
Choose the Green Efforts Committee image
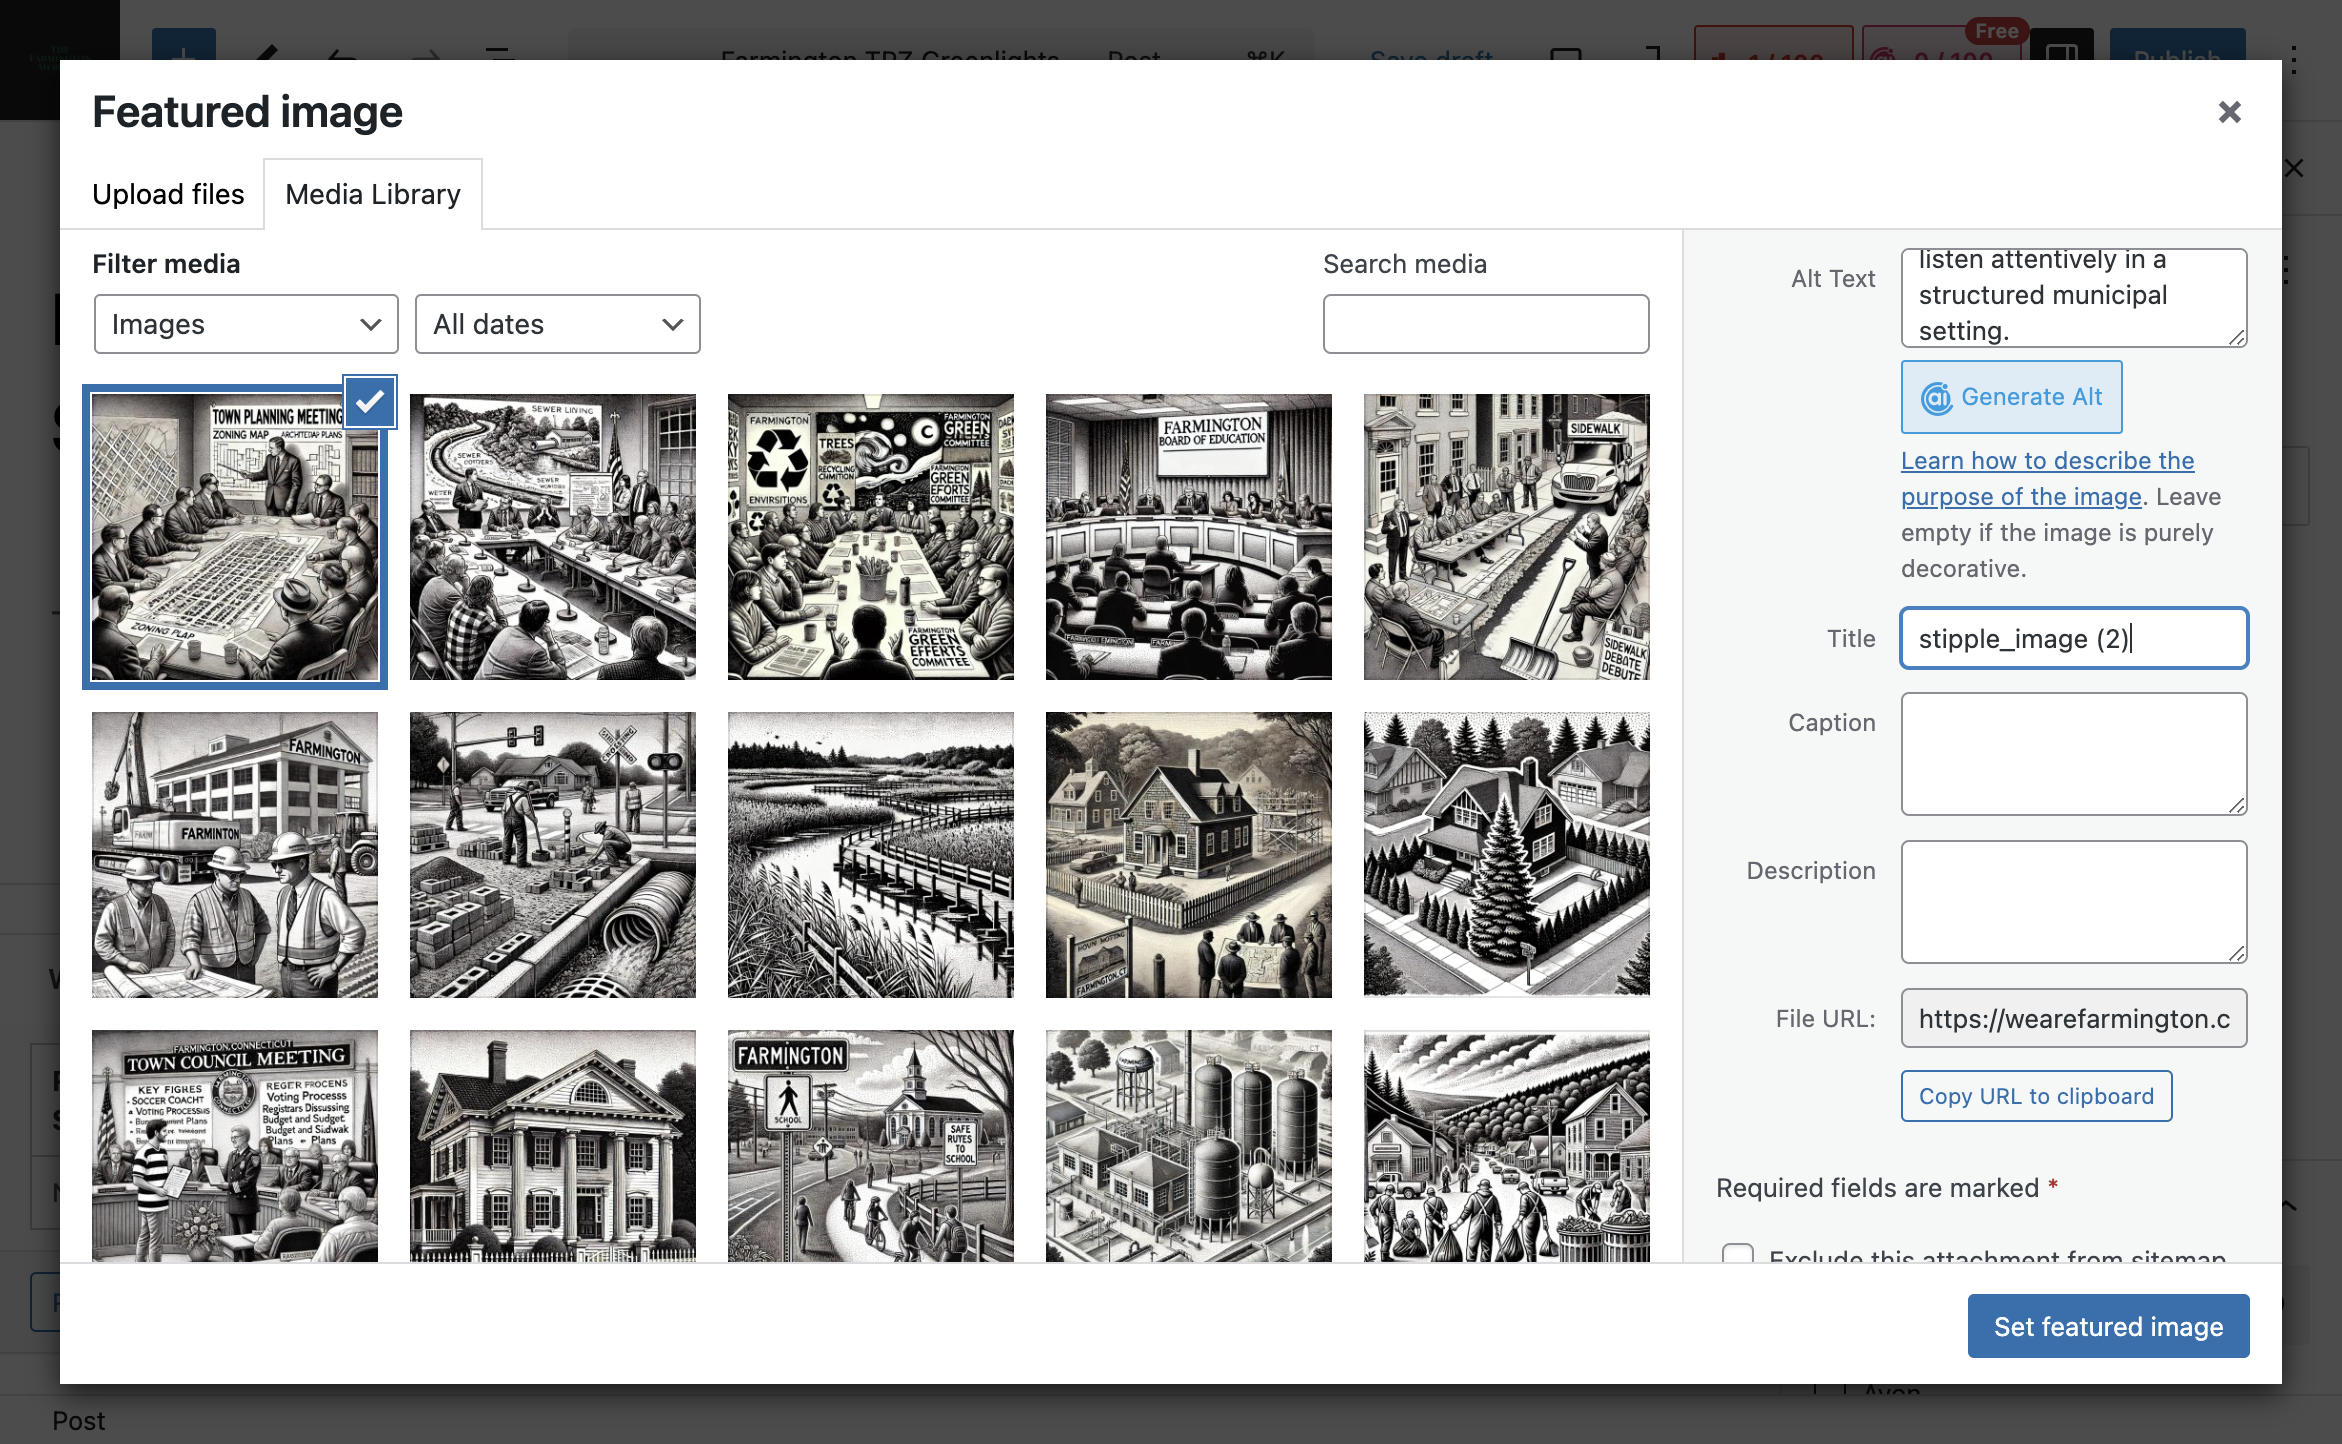click(870, 537)
